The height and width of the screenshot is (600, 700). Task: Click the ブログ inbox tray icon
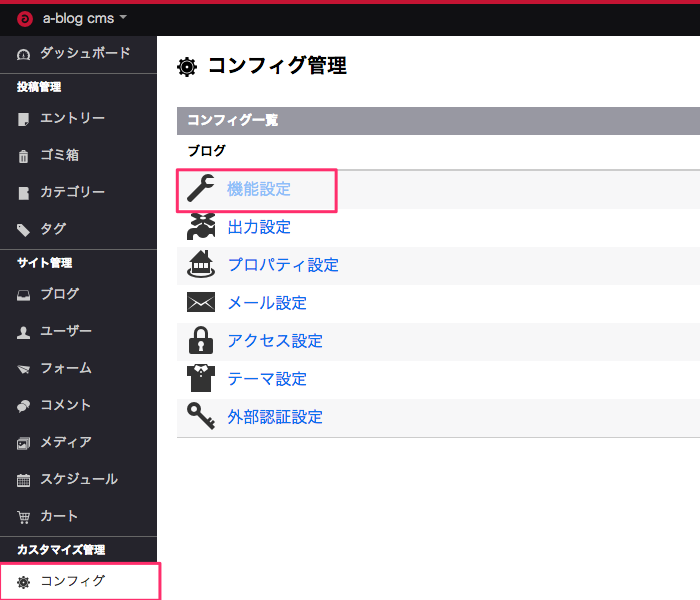(23, 295)
